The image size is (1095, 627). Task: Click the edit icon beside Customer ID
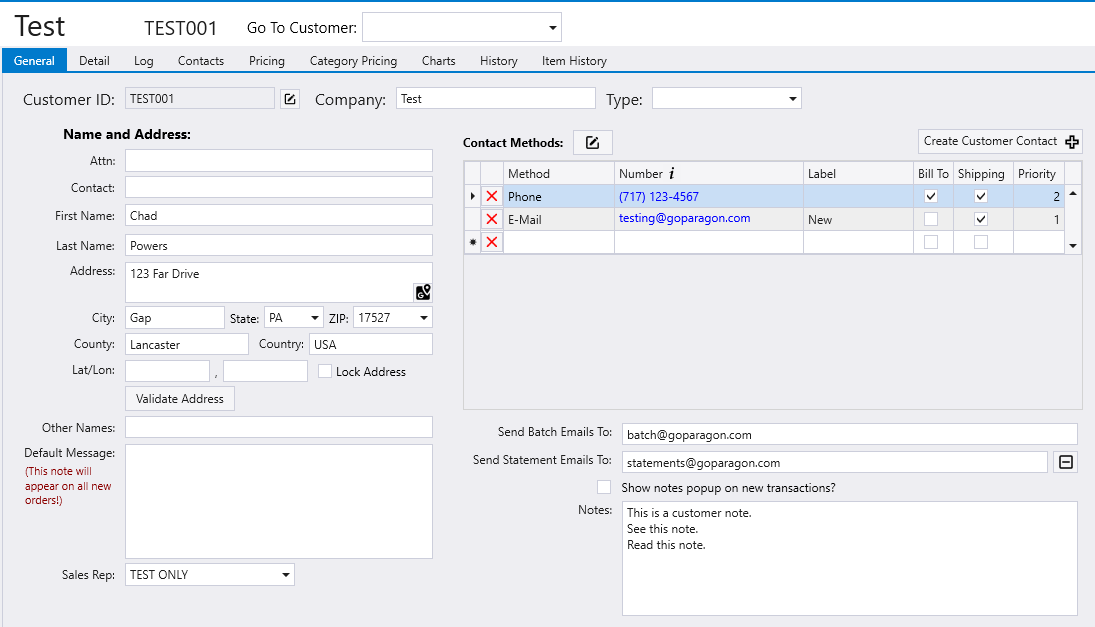point(290,99)
